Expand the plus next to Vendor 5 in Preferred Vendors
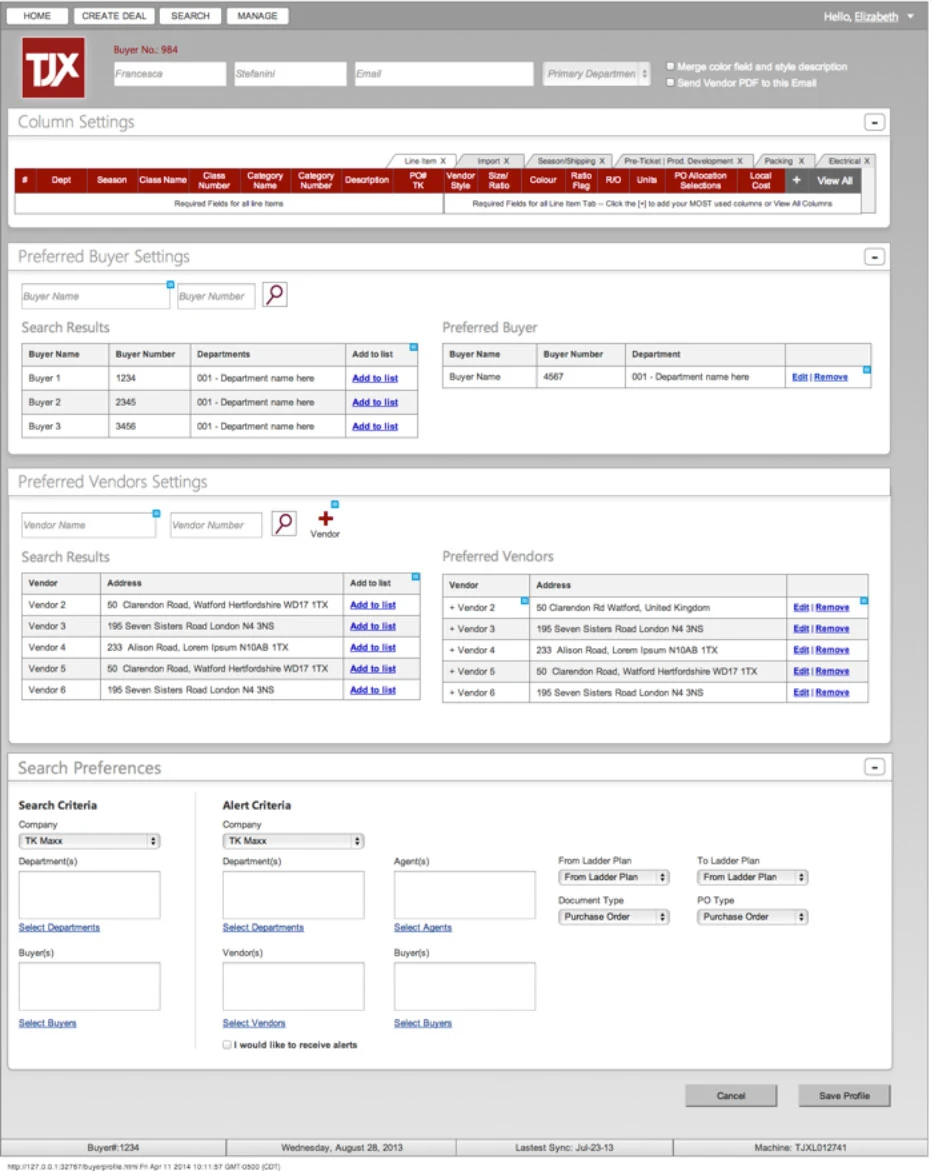 click(452, 671)
